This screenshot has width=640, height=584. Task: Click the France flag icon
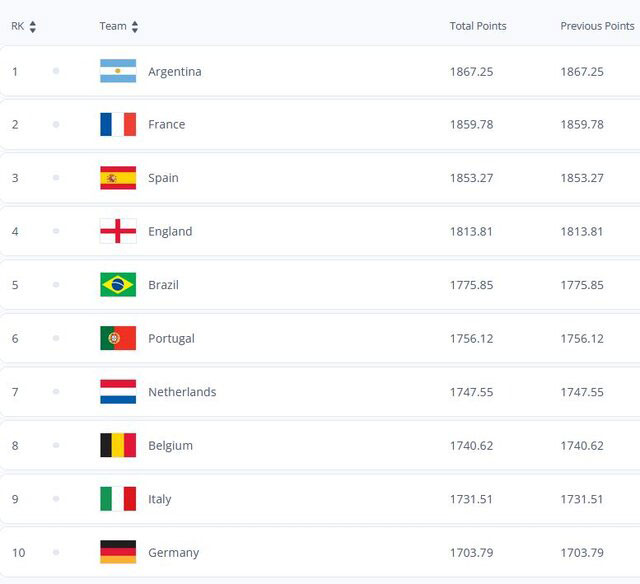(x=118, y=124)
